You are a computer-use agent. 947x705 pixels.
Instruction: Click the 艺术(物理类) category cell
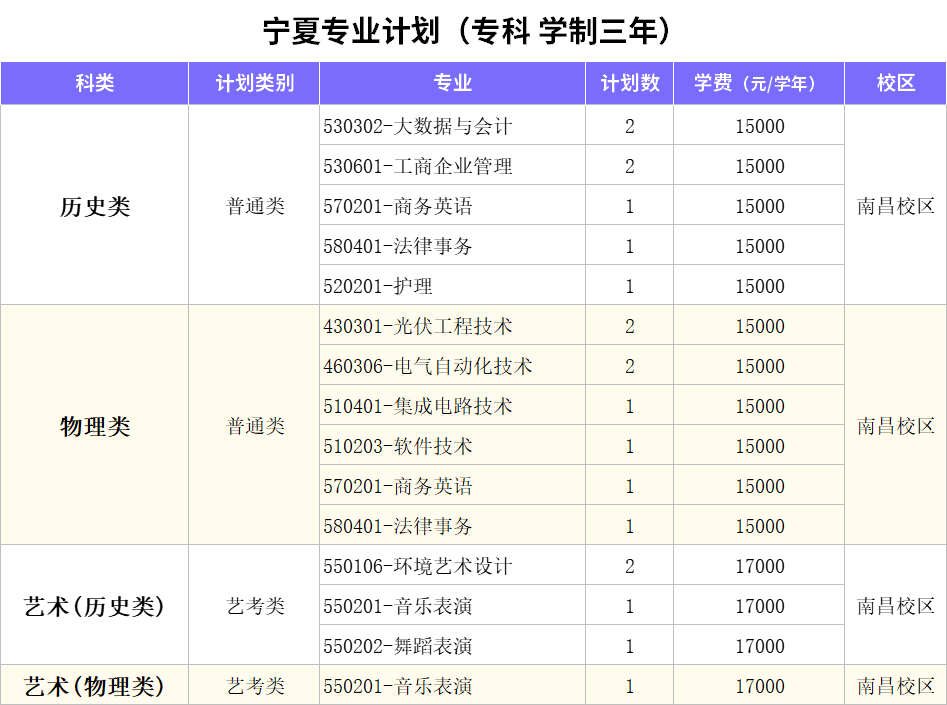[x=95, y=686]
